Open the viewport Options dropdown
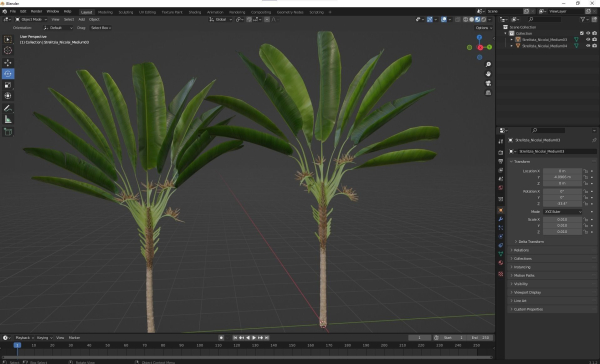This screenshot has height=364, width=600. pyautogui.click(x=484, y=28)
